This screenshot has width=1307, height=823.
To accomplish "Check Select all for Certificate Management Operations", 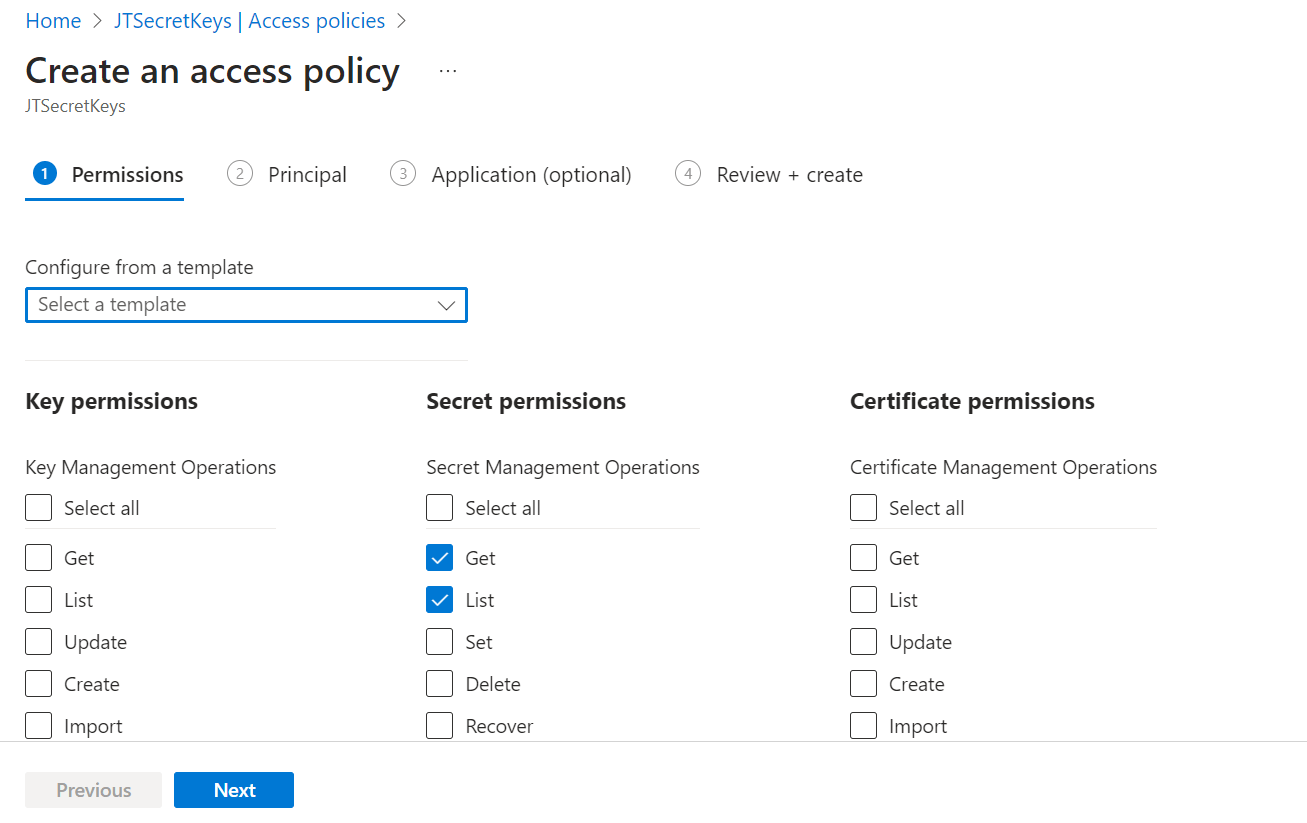I will click(x=863, y=508).
